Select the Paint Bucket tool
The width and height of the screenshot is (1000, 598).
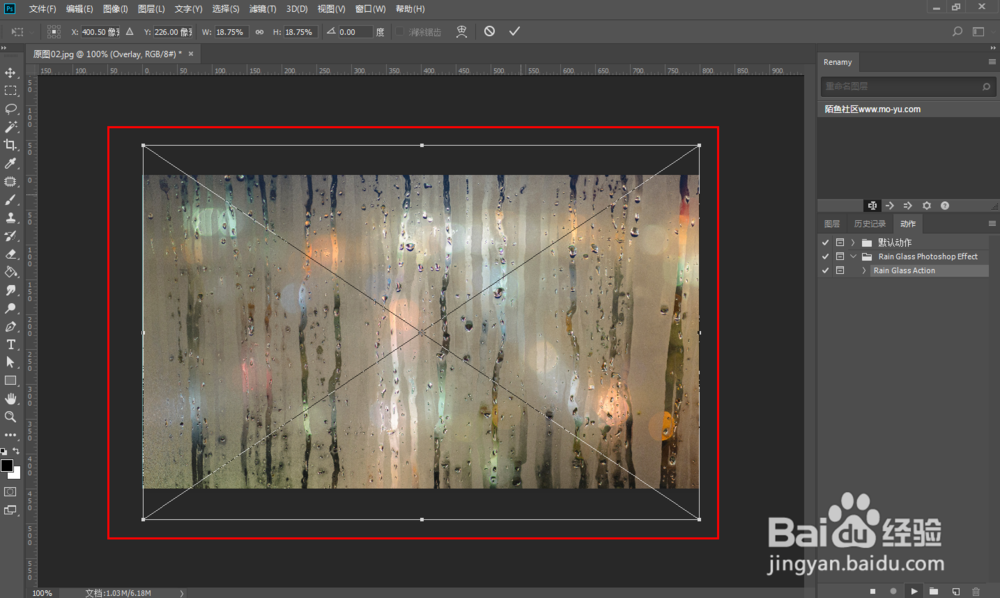[x=10, y=272]
